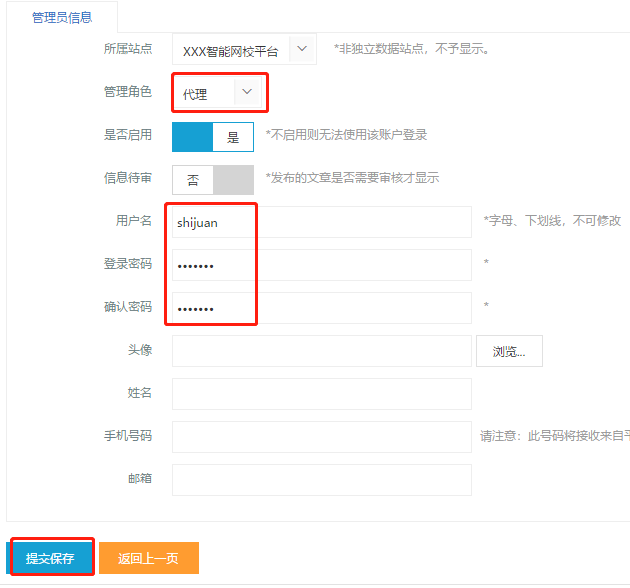Expand the 代理 role combo box
Screen dimensions: 630x588
pyautogui.click(x=204, y=94)
